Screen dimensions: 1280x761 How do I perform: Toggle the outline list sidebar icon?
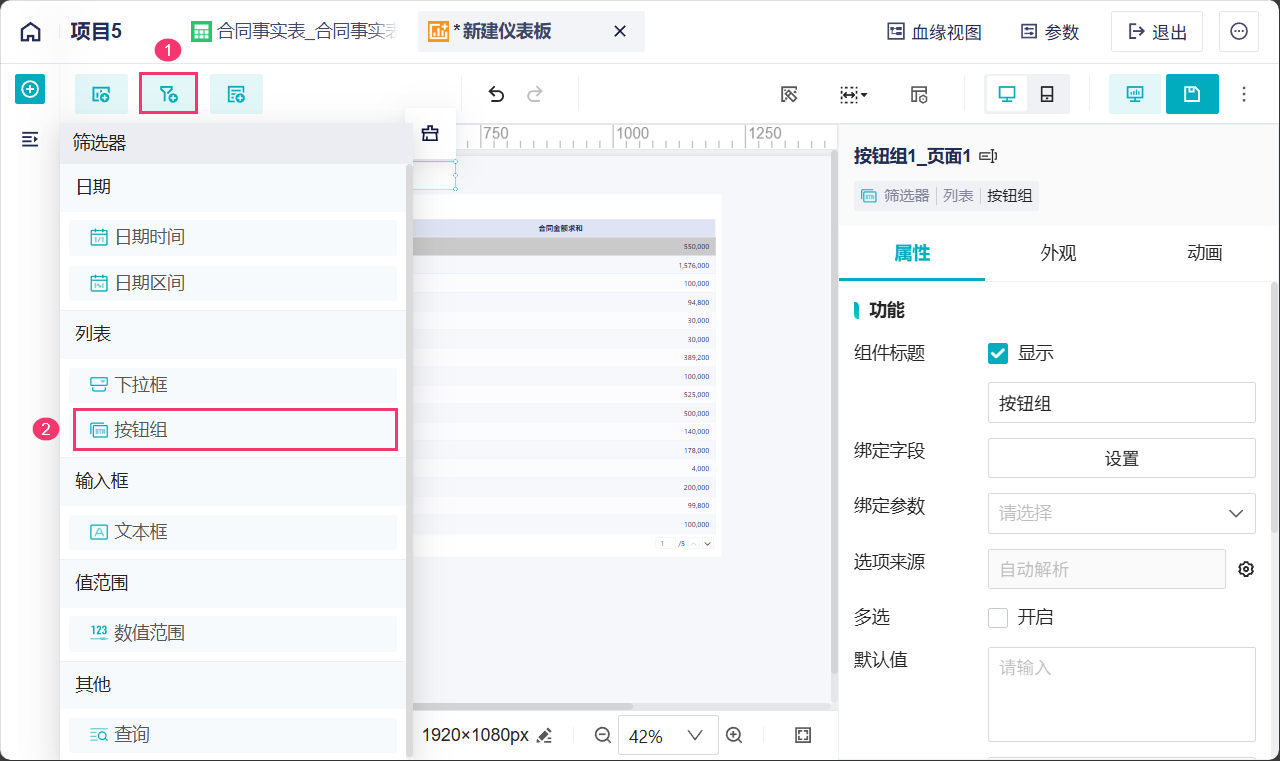(x=30, y=139)
